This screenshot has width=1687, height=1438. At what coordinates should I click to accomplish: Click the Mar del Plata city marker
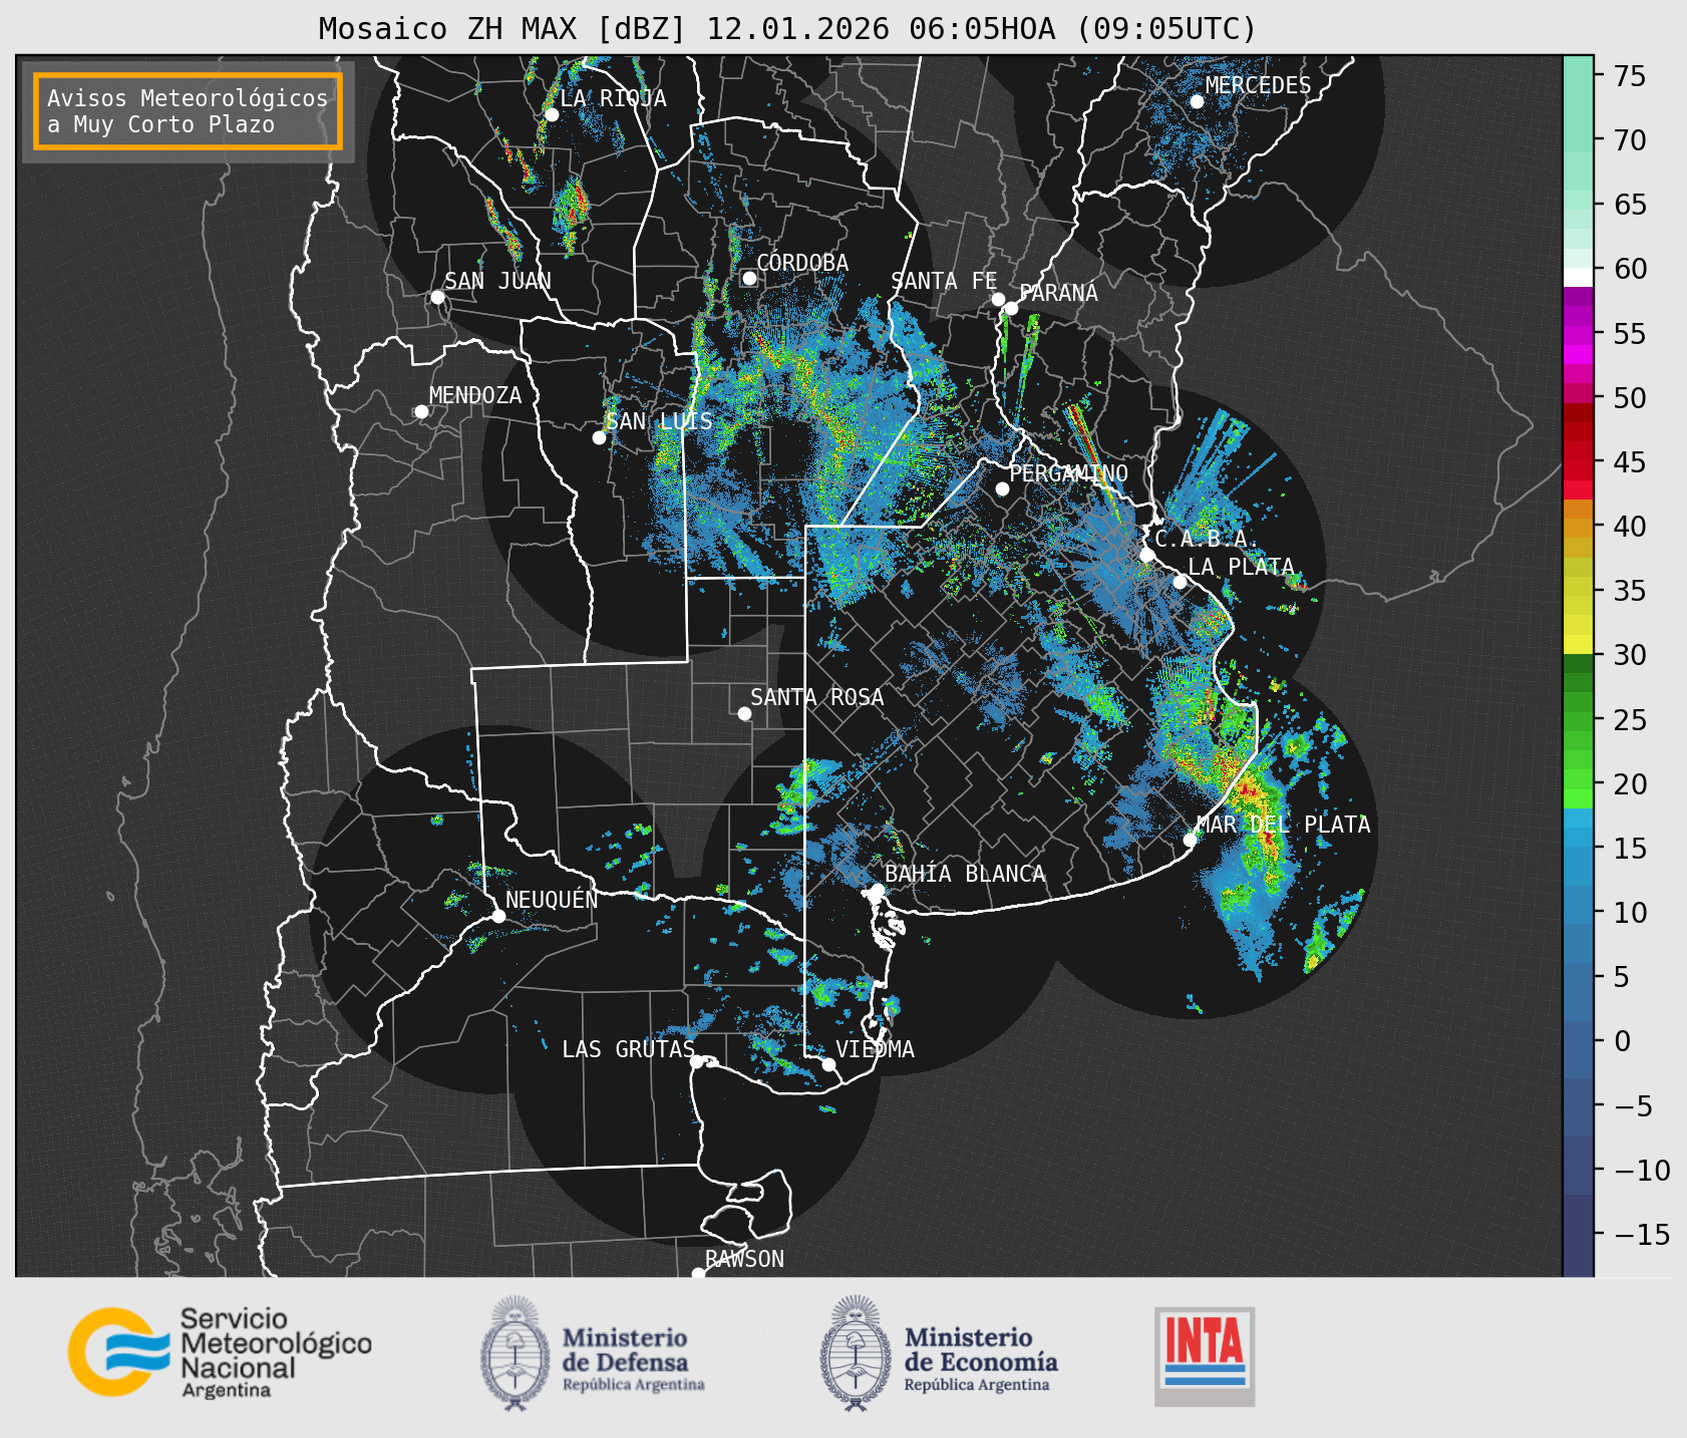click(1190, 840)
